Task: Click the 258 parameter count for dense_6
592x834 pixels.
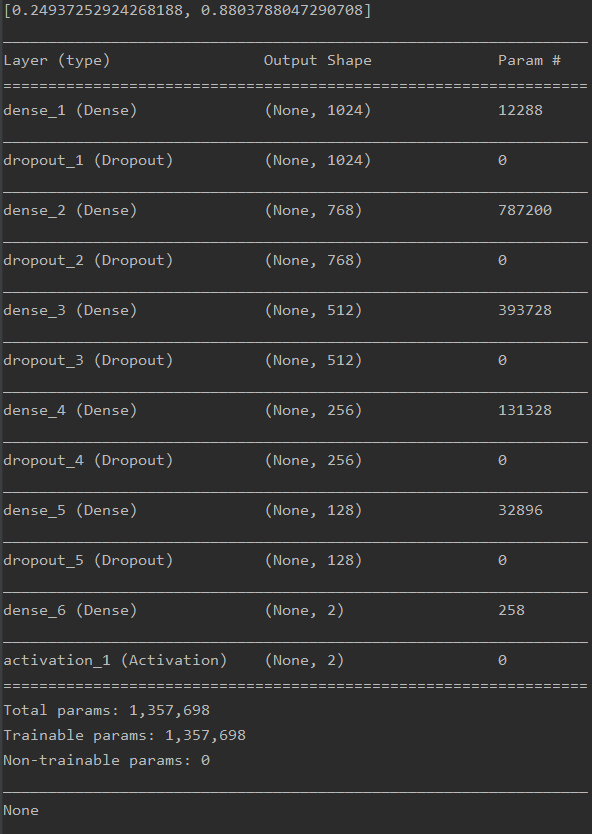Action: click(x=512, y=610)
